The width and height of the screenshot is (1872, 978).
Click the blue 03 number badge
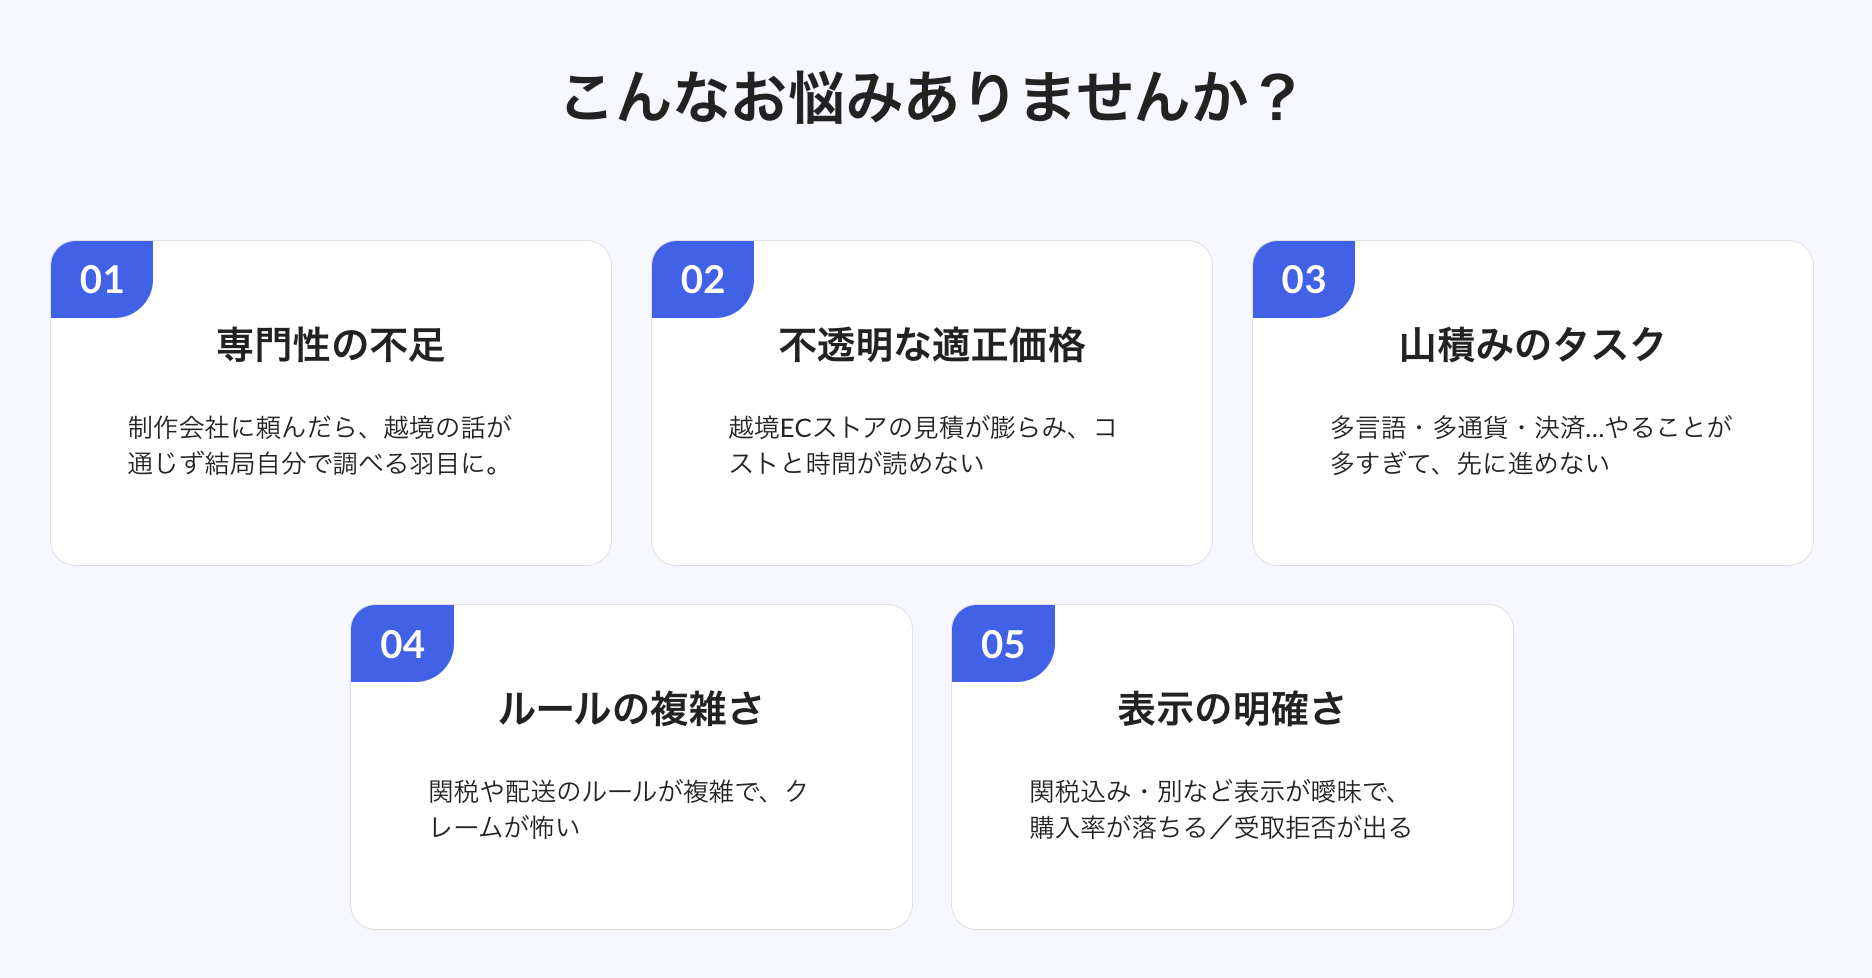1303,279
